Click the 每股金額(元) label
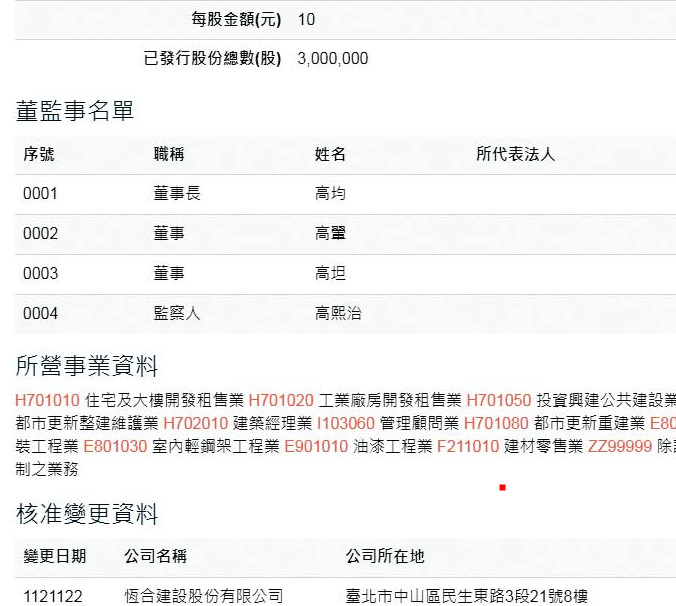Image resolution: width=676 pixels, height=606 pixels. coord(236,19)
